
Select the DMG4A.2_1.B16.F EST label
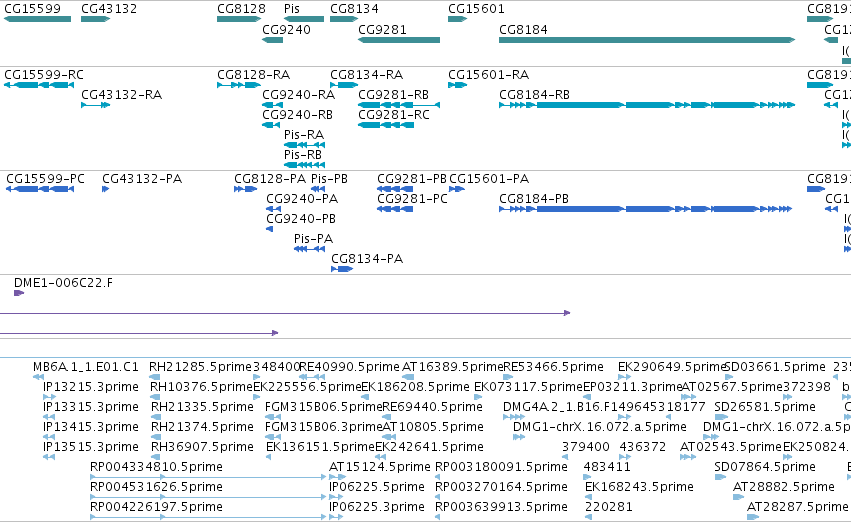click(559, 407)
